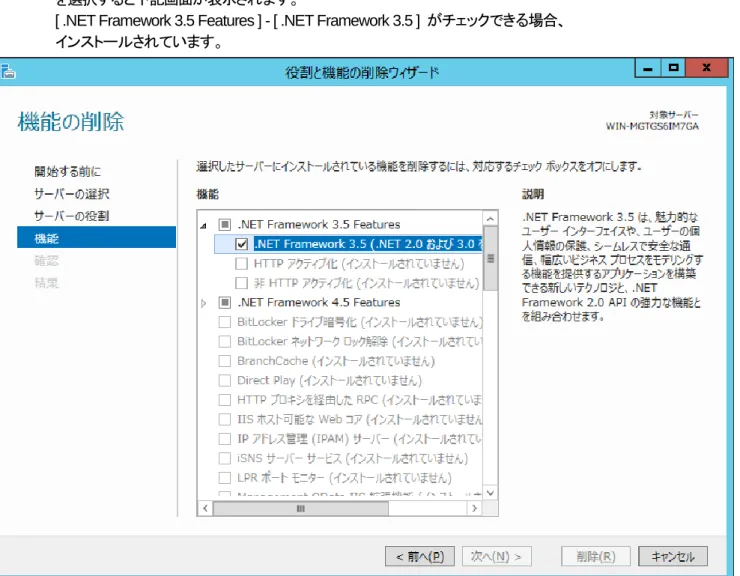Close the wizard with the X button
The height and width of the screenshot is (576, 740).
click(x=706, y=68)
